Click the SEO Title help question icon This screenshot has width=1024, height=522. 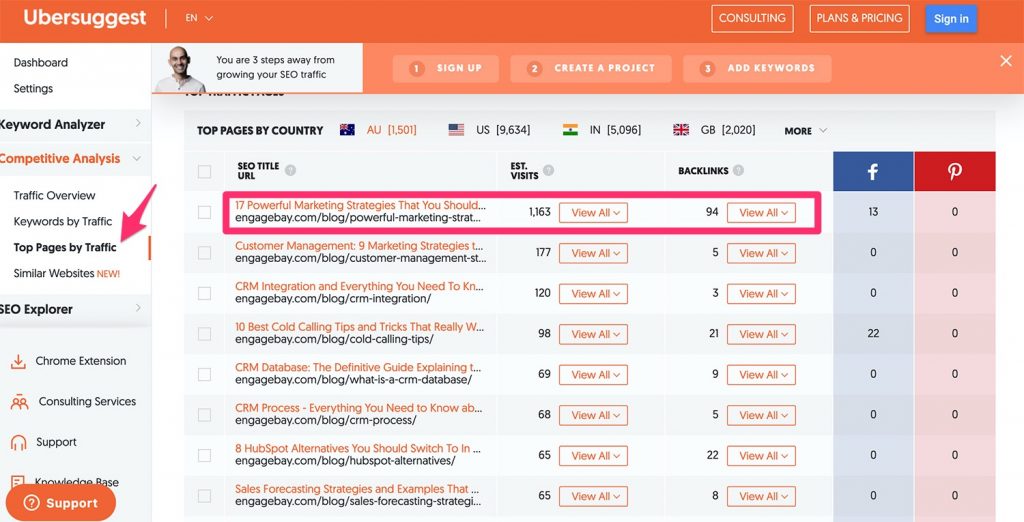coord(290,171)
